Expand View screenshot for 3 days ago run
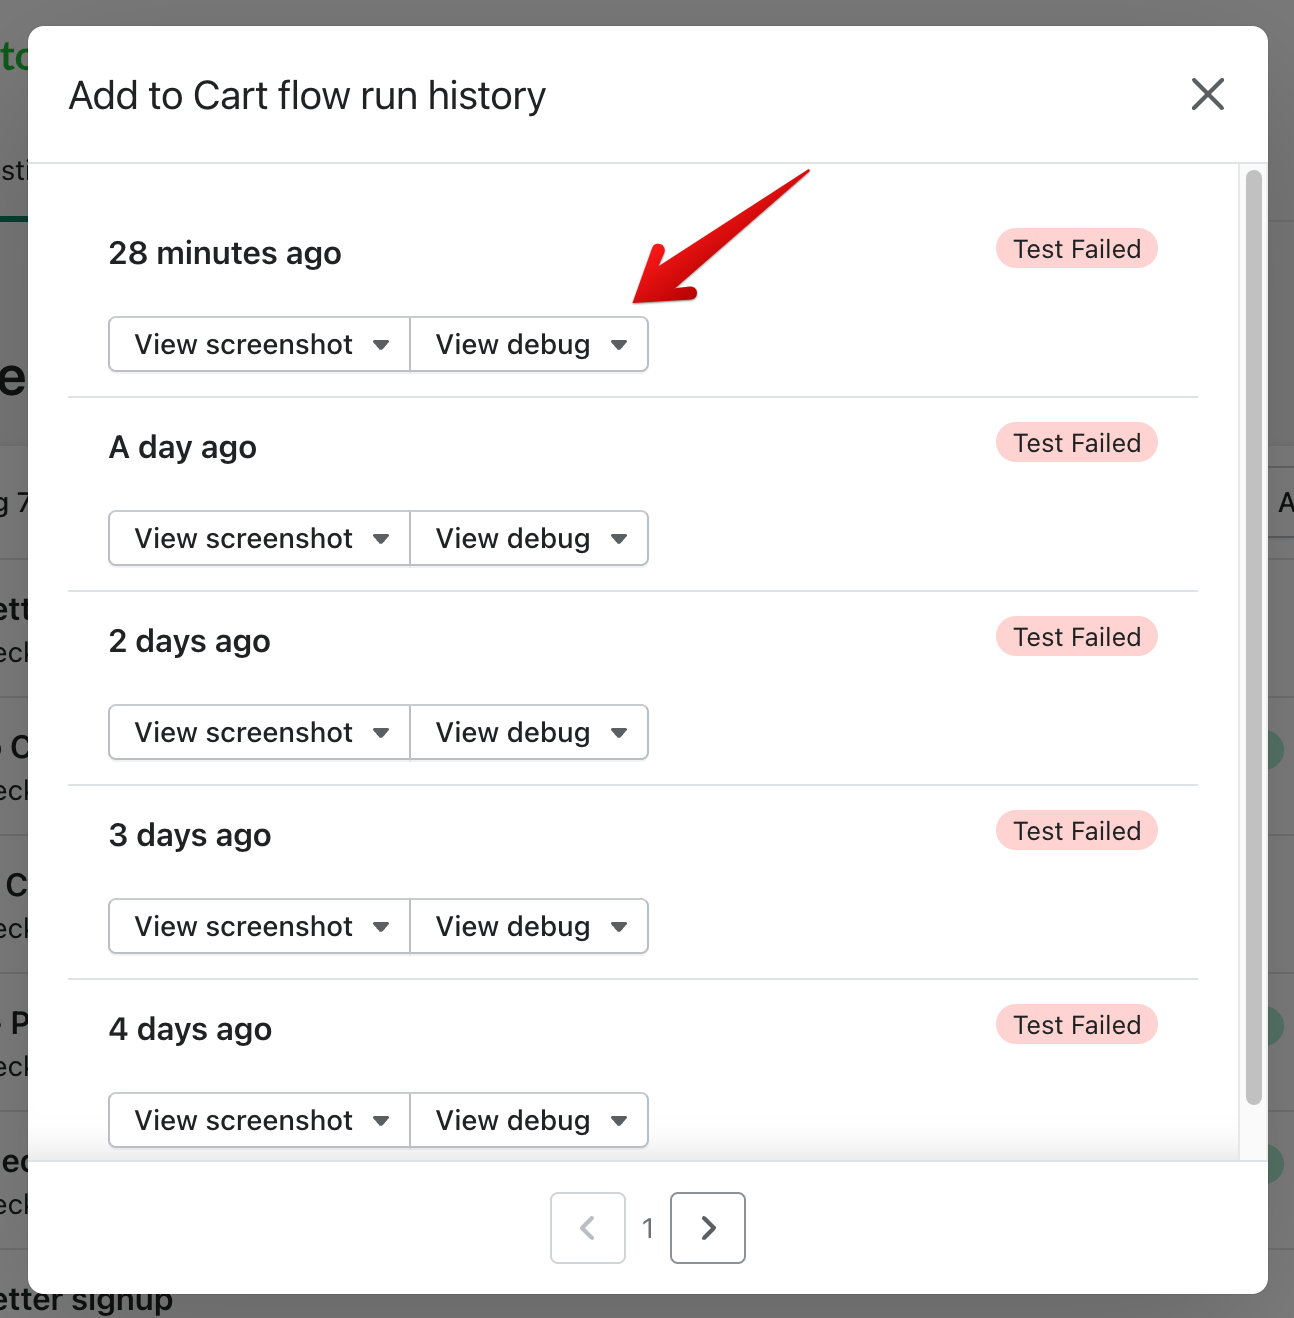Screen dimensions: 1294x1318 tap(259, 927)
